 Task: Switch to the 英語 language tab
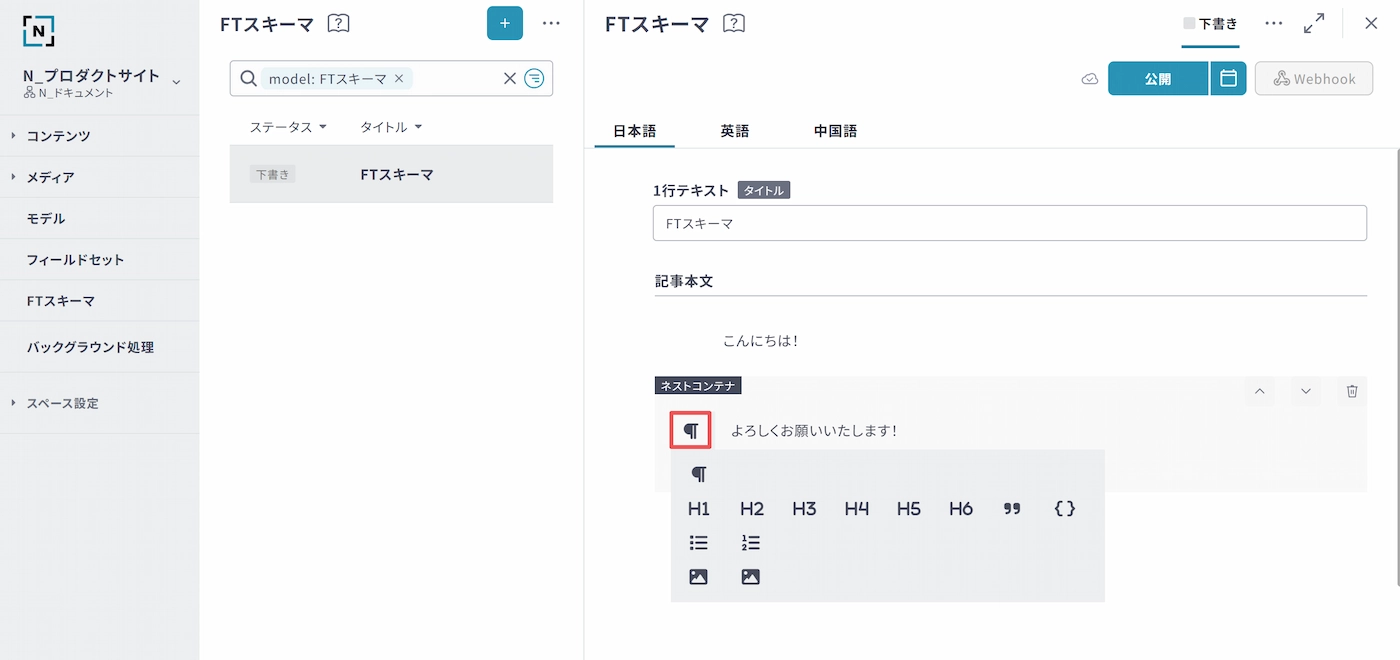point(734,131)
